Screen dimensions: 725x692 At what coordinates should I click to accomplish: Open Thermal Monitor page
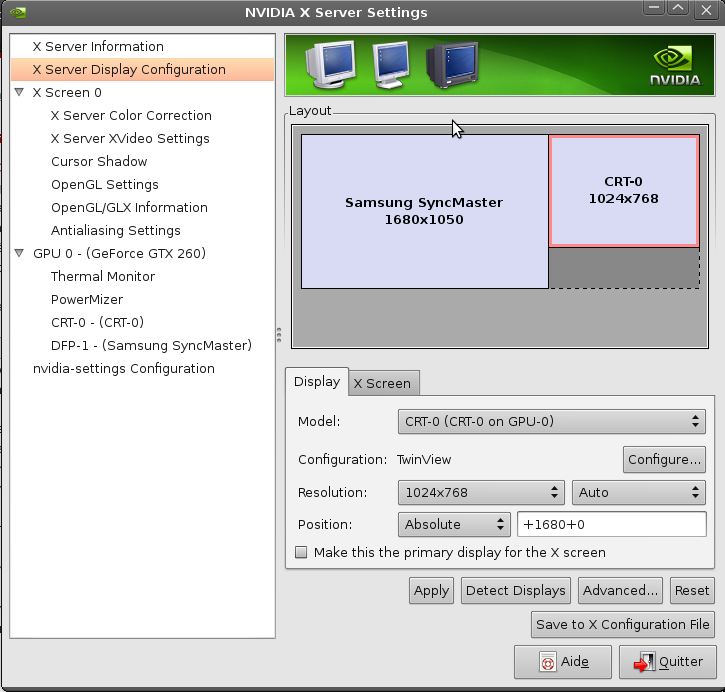103,276
